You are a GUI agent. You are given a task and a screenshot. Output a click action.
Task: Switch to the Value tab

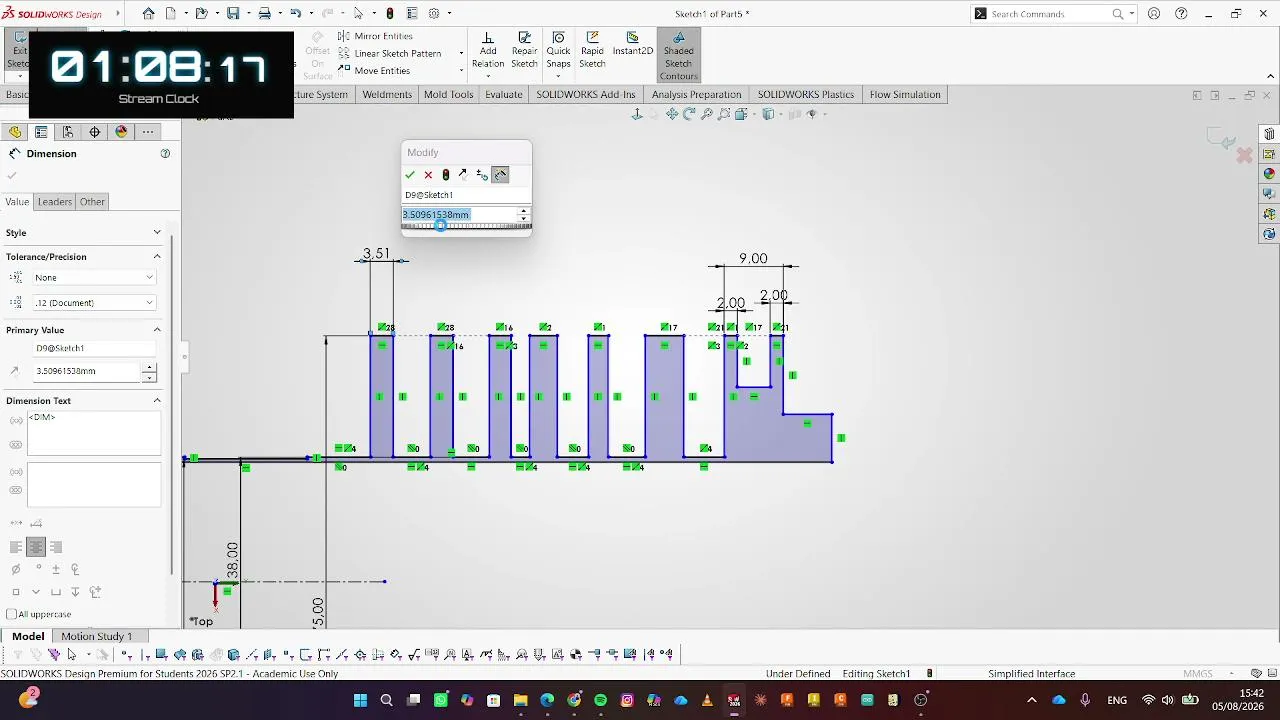click(17, 202)
